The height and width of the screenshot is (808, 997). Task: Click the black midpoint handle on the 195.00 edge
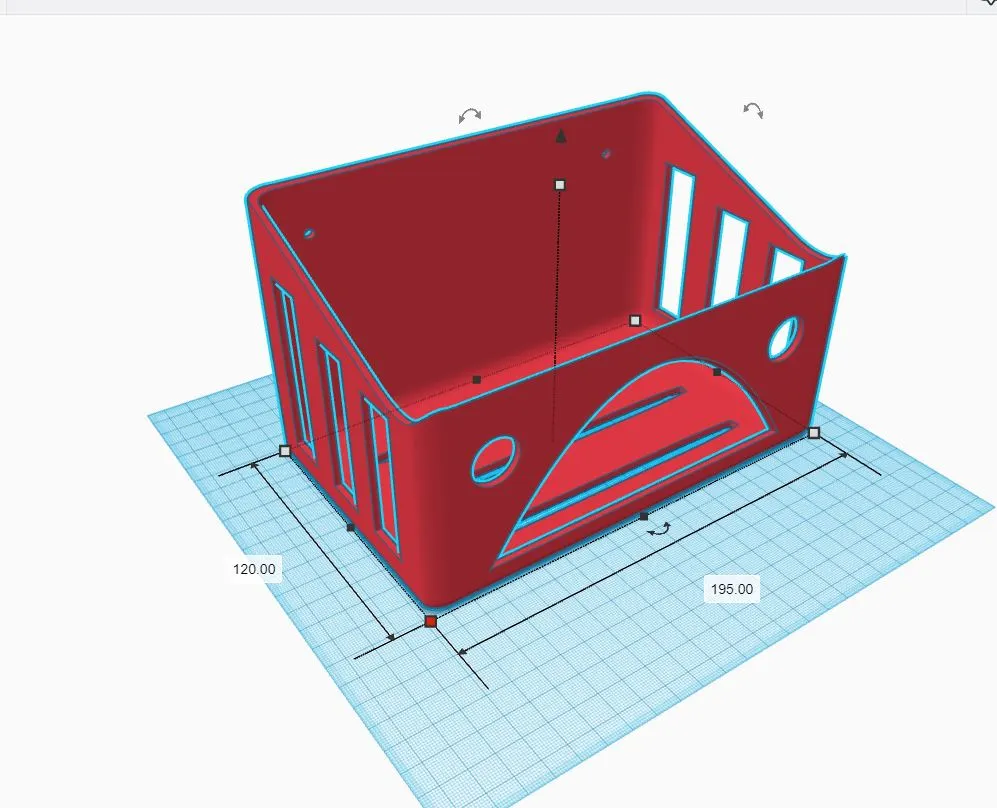pos(643,516)
